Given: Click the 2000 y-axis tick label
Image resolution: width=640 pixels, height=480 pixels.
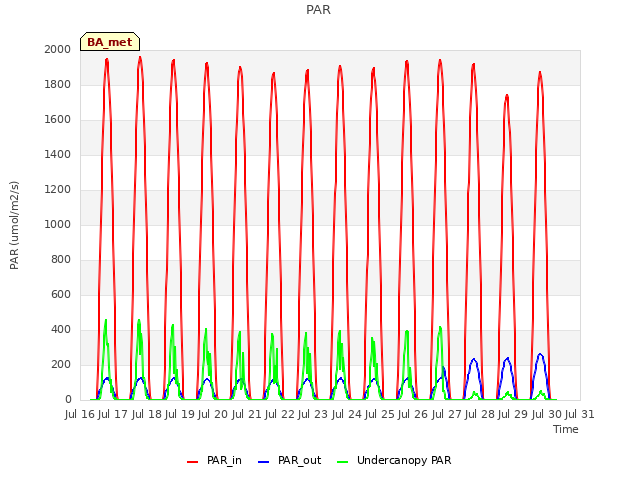Looking at the screenshot, I should 58,49.
